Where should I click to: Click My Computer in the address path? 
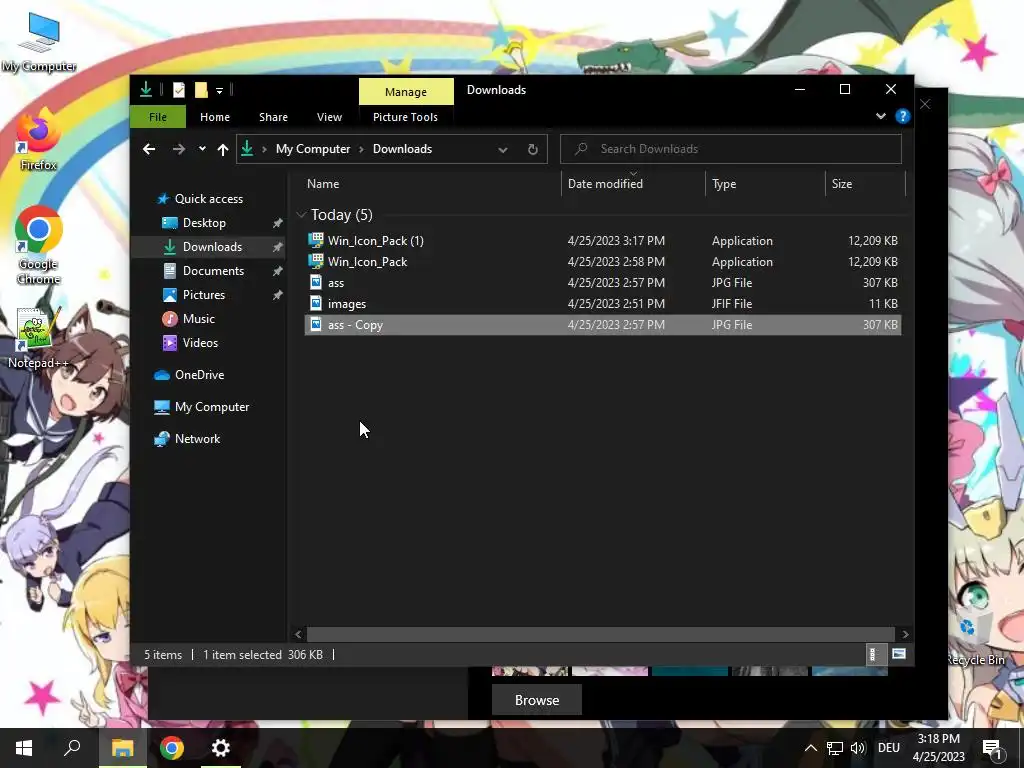point(313,149)
